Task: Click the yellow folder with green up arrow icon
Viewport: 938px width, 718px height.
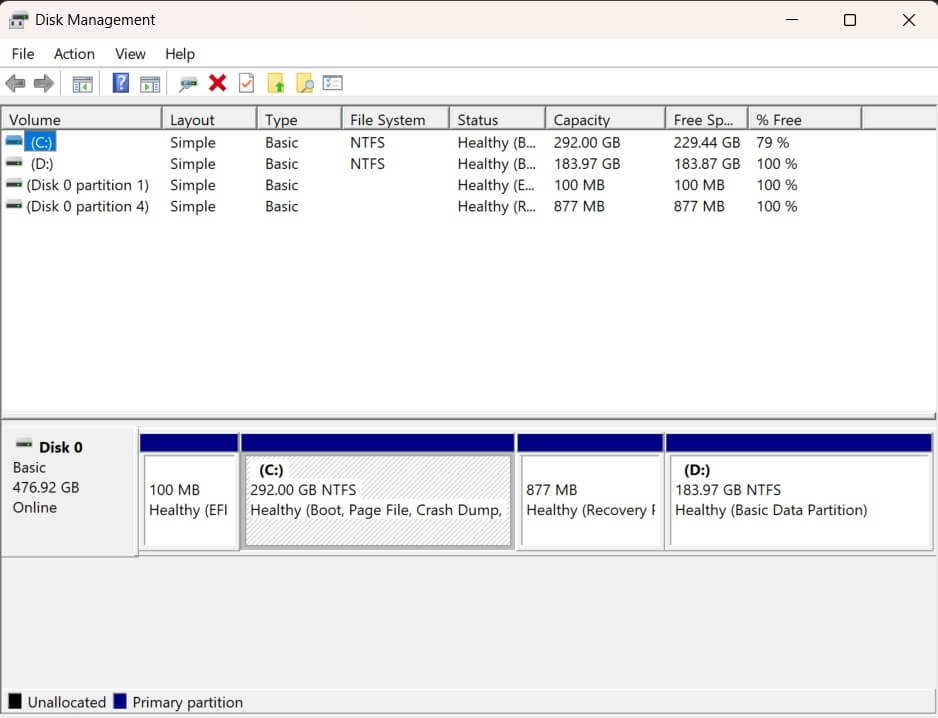Action: [276, 84]
